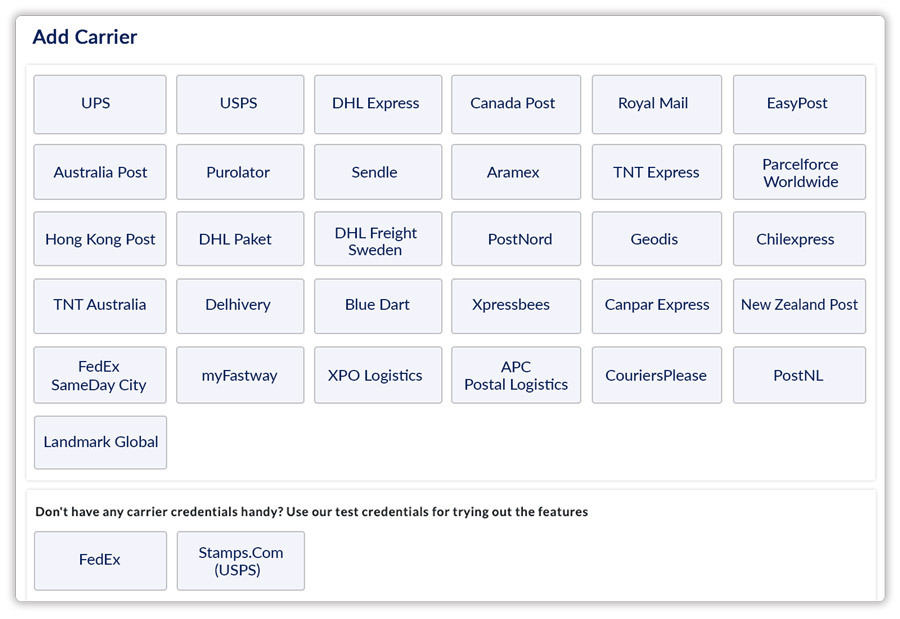This screenshot has height=619, width=900.
Task: Select DHL Freight Sweden carrier
Action: point(377,240)
